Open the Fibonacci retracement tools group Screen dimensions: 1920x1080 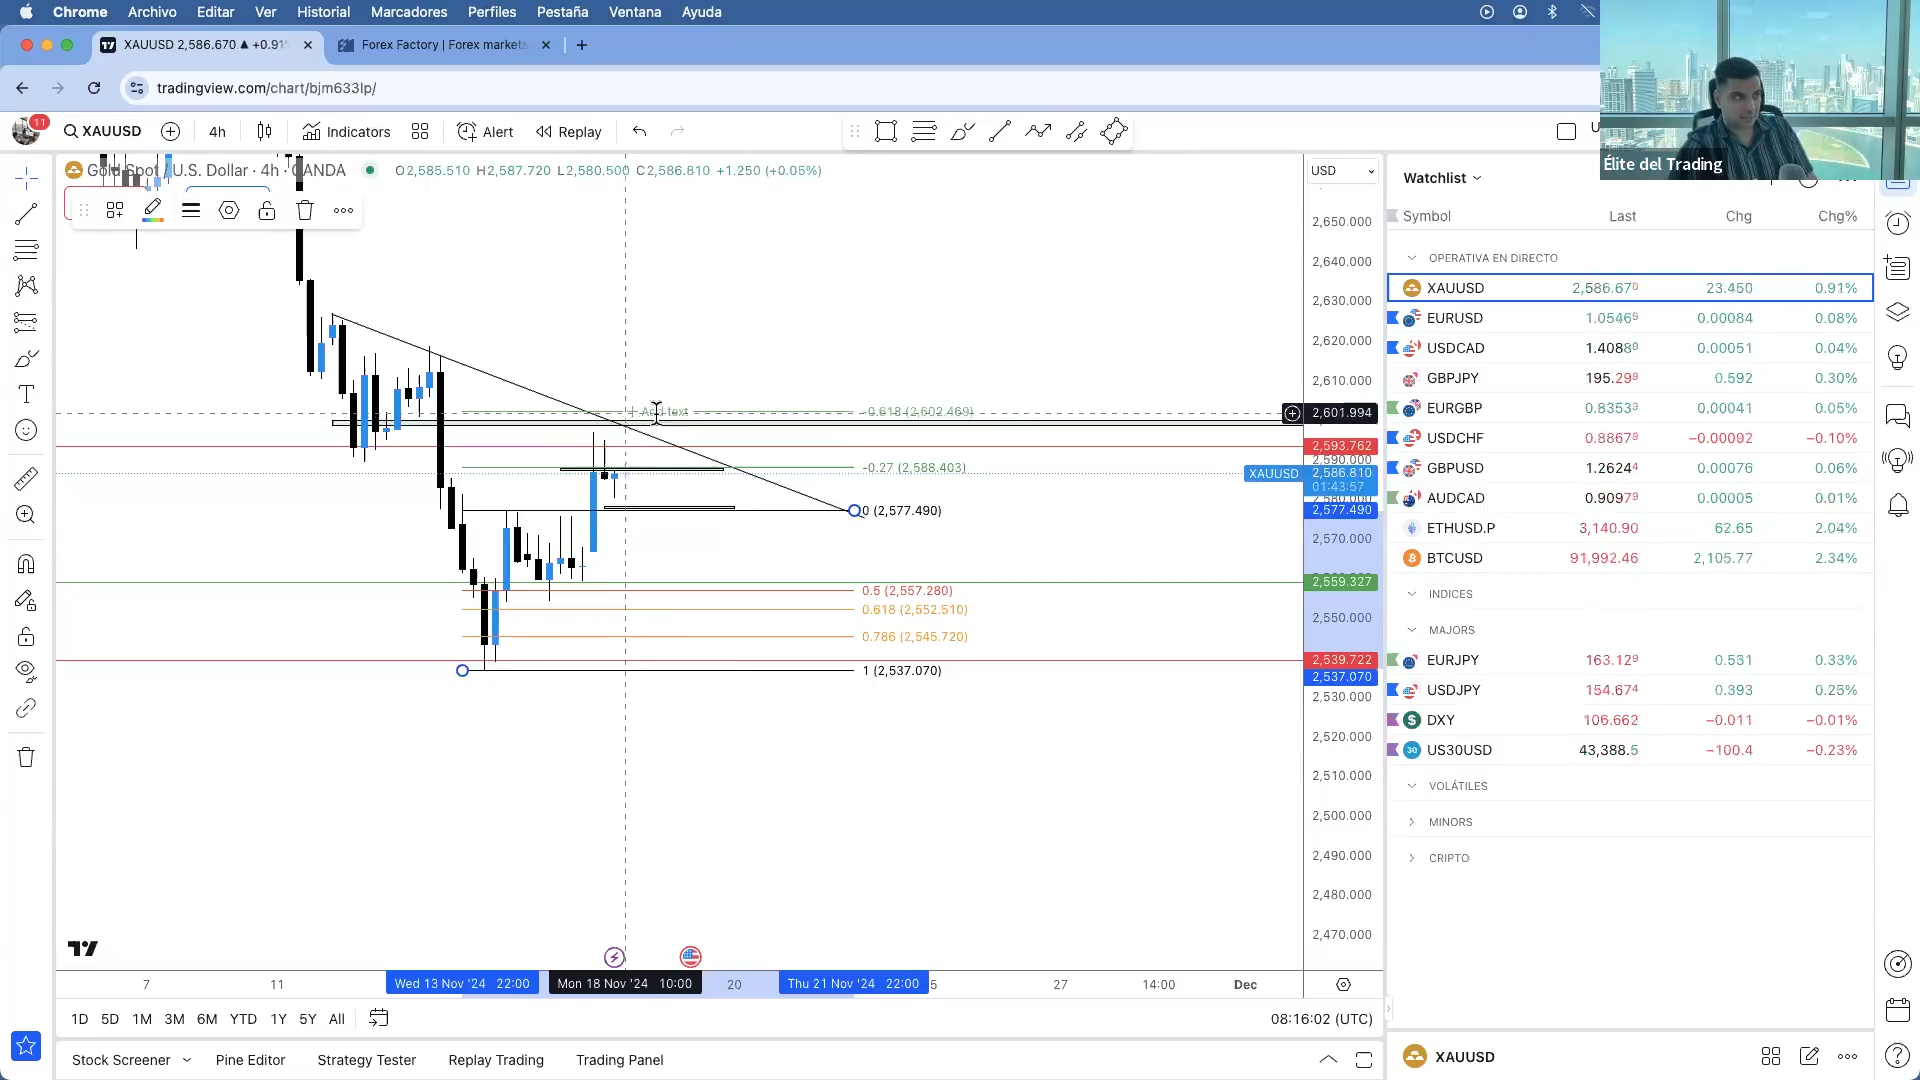(x=26, y=250)
